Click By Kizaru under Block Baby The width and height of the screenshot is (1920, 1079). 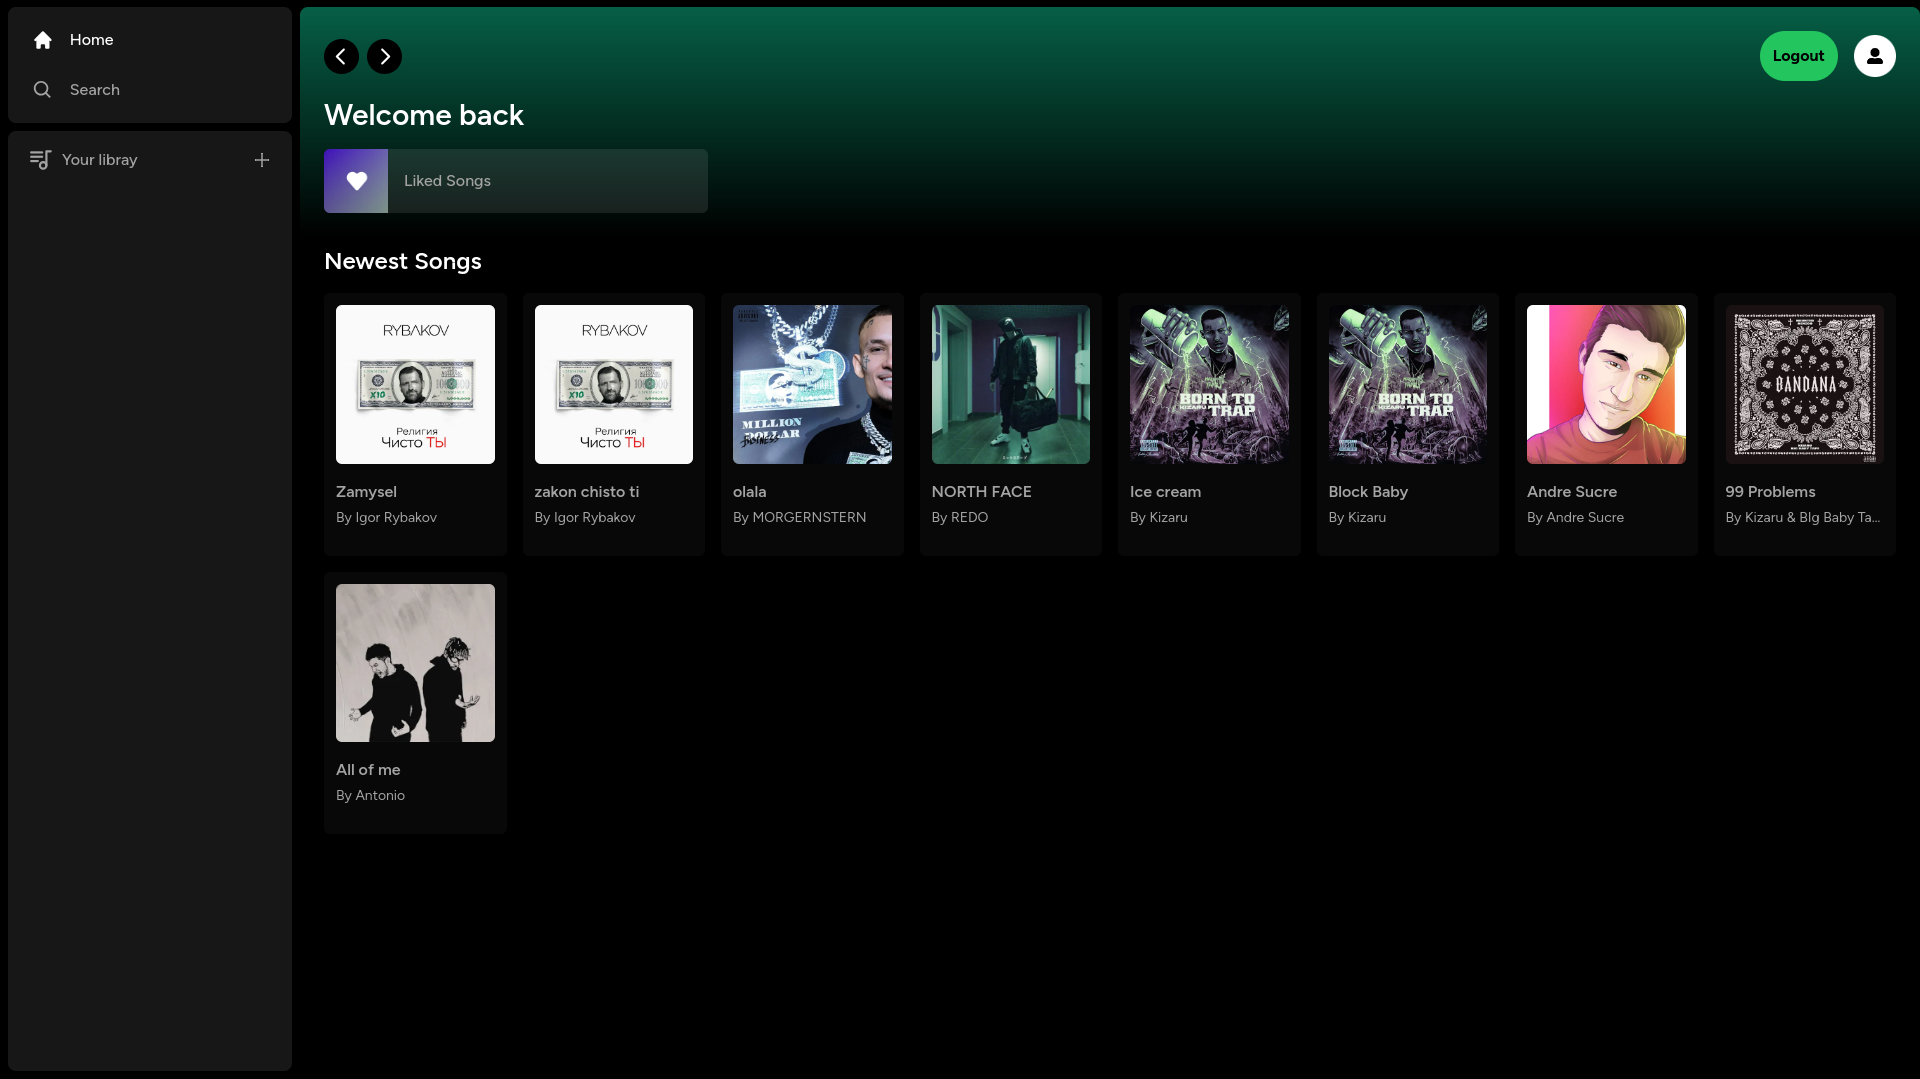tap(1358, 518)
